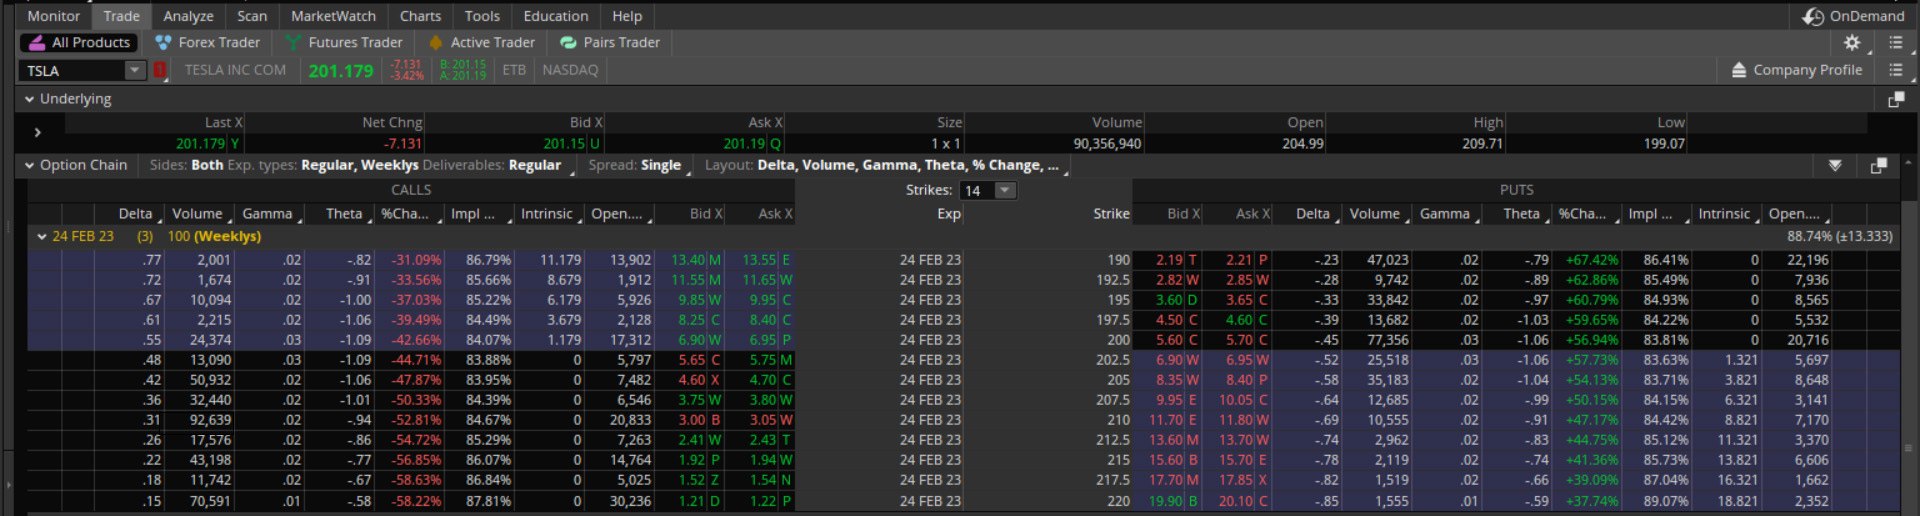1920x516 pixels.
Task: Click the call bid 13.40 at strike 190
Action: pyautogui.click(x=688, y=260)
